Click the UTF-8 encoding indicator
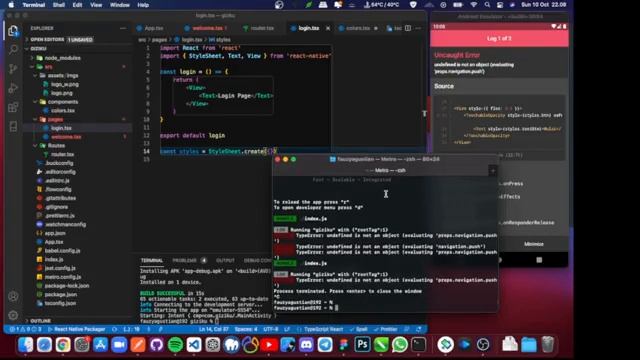640x360 pixels. (x=271, y=329)
